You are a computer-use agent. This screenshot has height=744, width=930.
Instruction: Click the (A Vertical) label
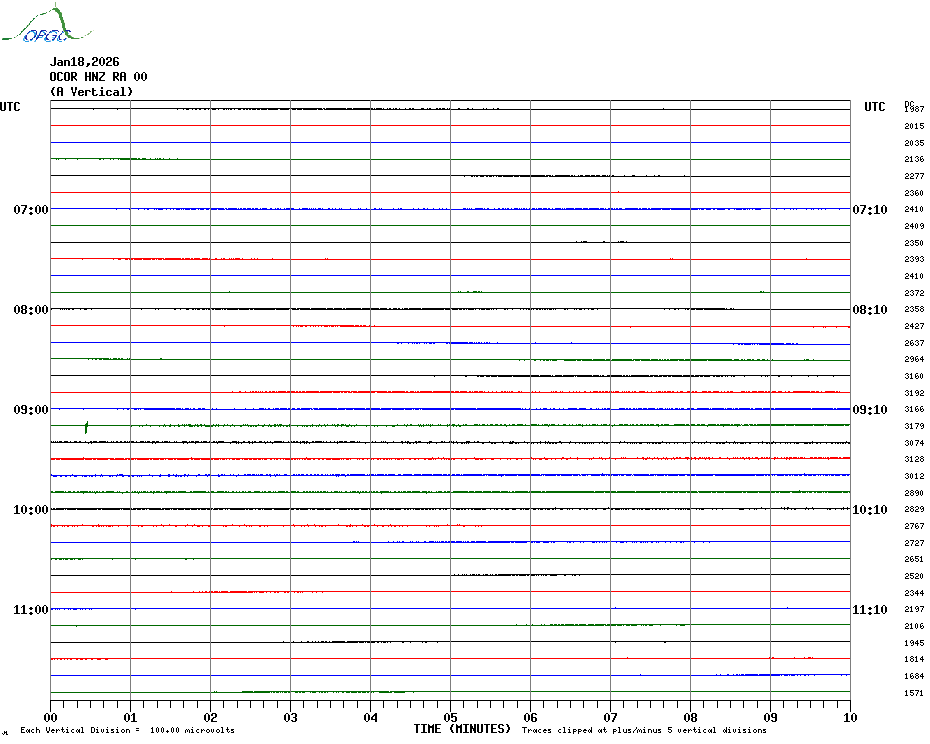click(x=91, y=91)
